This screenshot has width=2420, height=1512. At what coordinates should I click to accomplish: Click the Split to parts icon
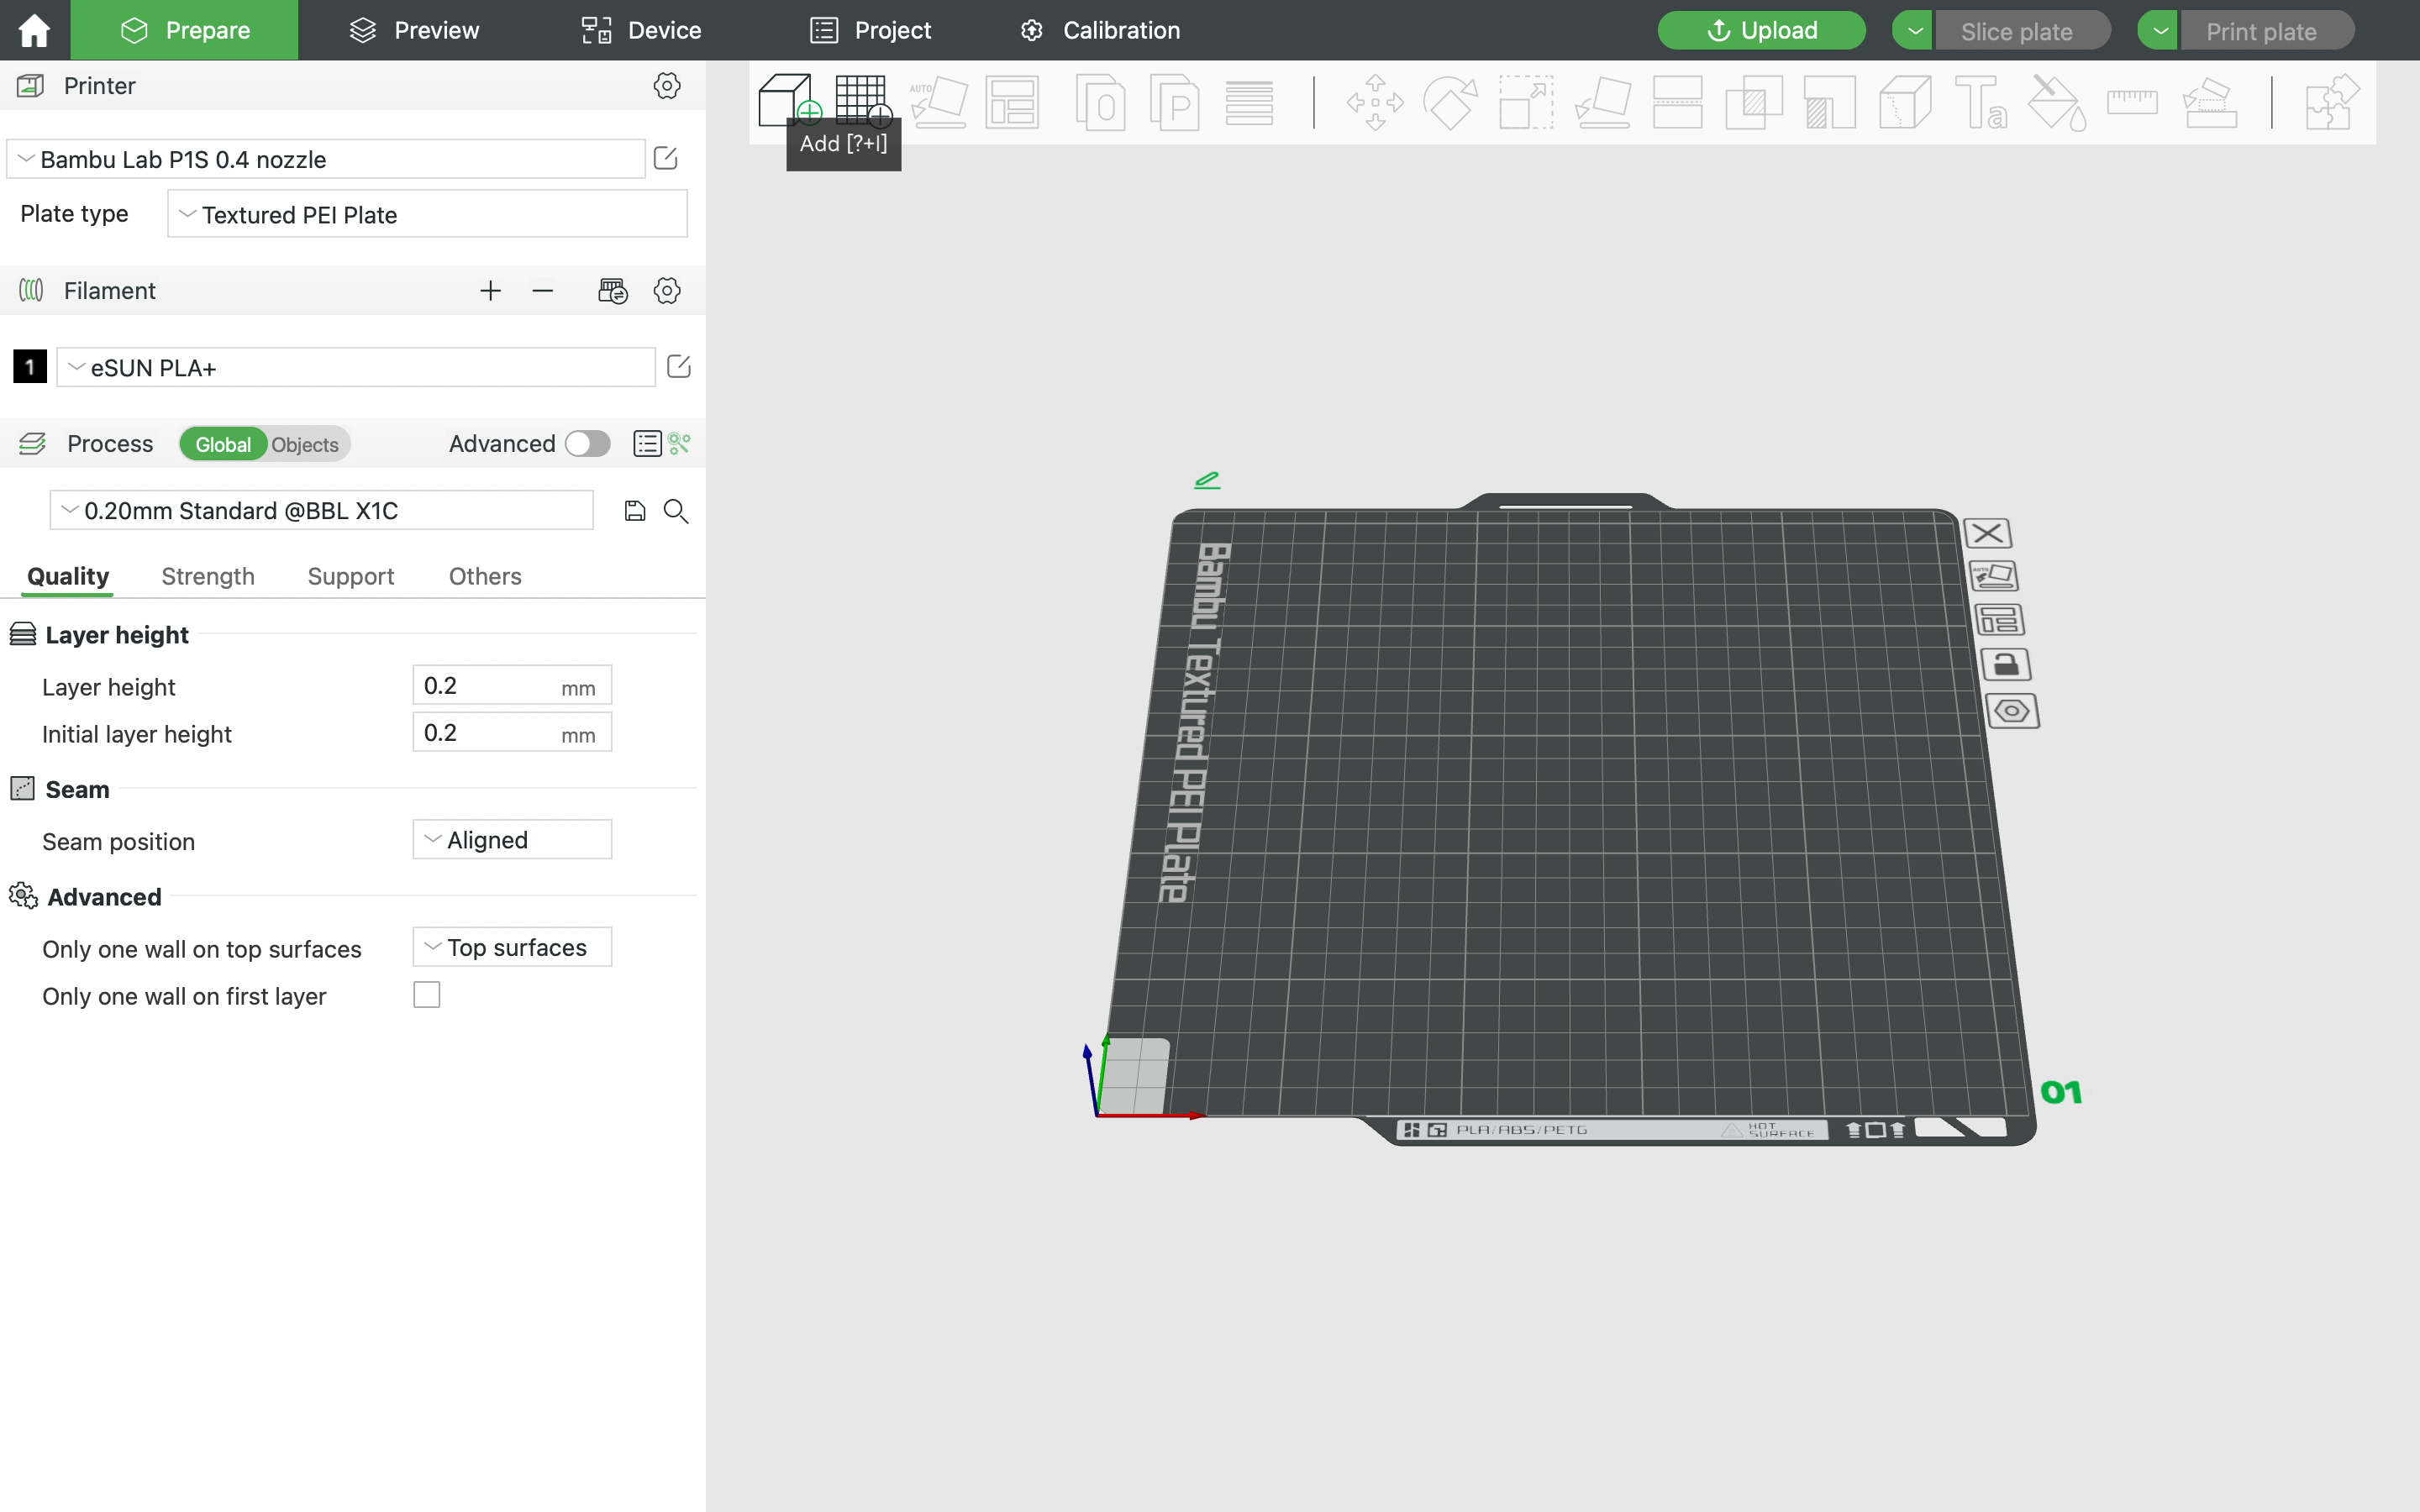(x=1175, y=102)
